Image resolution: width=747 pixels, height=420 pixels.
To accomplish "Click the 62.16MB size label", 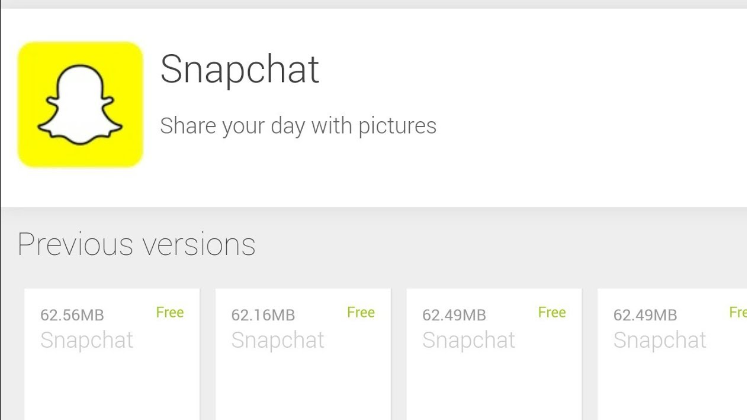I will tap(263, 315).
